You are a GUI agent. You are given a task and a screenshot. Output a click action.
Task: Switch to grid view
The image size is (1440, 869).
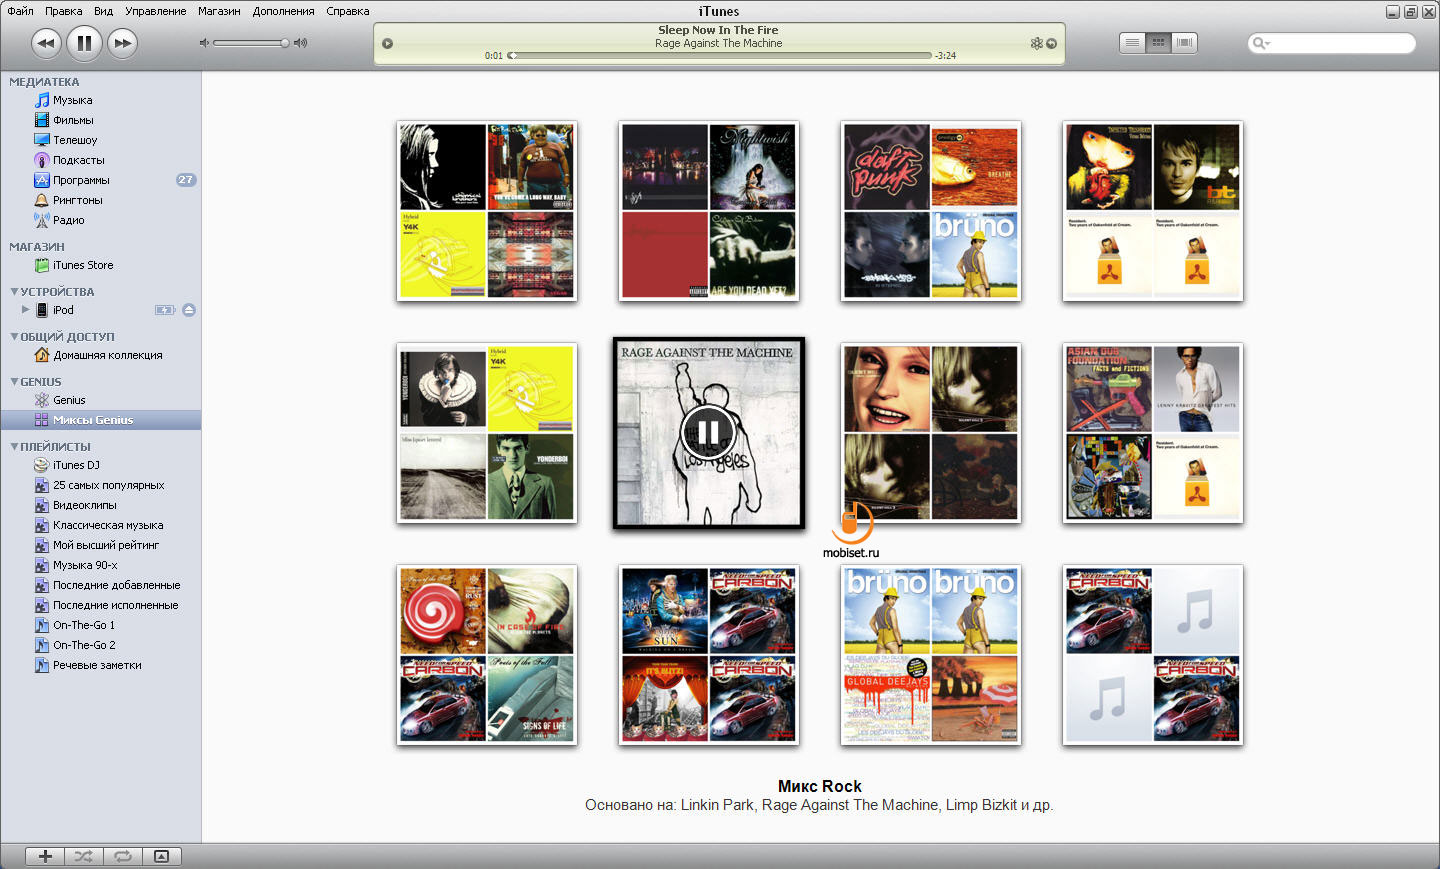[x=1158, y=43]
